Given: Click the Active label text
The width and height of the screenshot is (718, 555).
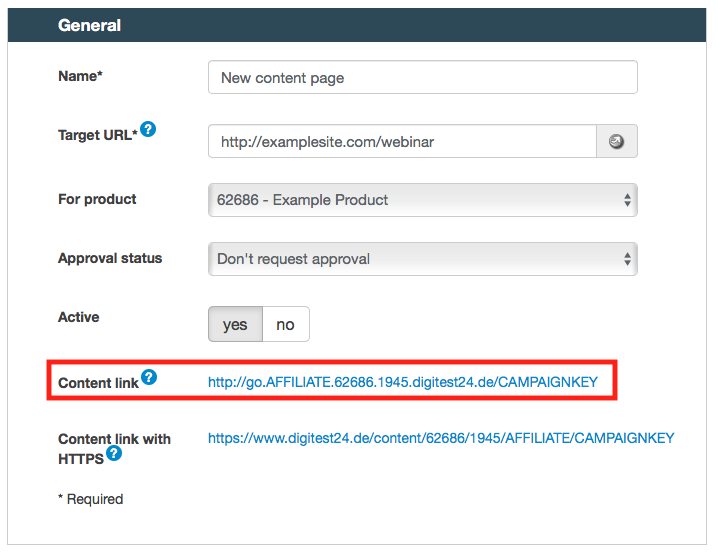Looking at the screenshot, I should [x=79, y=317].
